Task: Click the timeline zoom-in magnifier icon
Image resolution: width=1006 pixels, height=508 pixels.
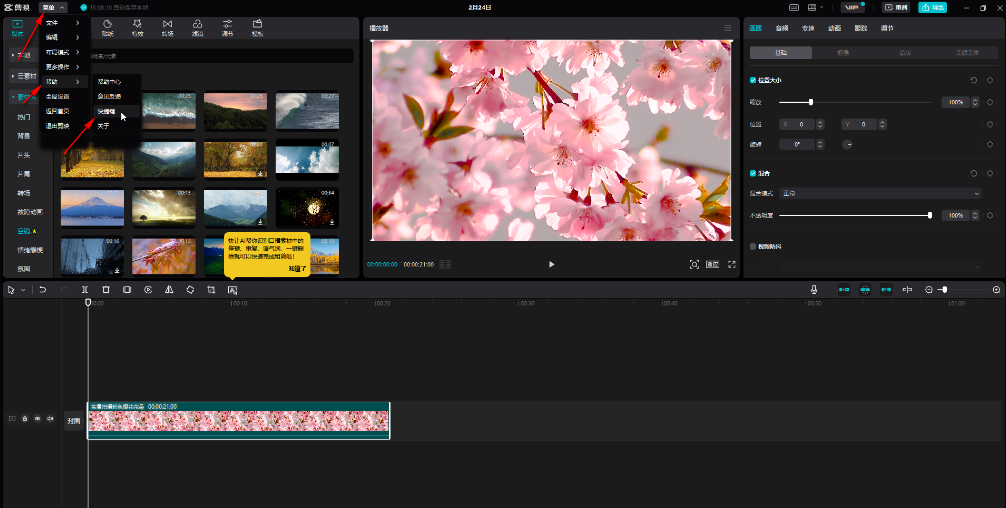Action: (x=996, y=289)
